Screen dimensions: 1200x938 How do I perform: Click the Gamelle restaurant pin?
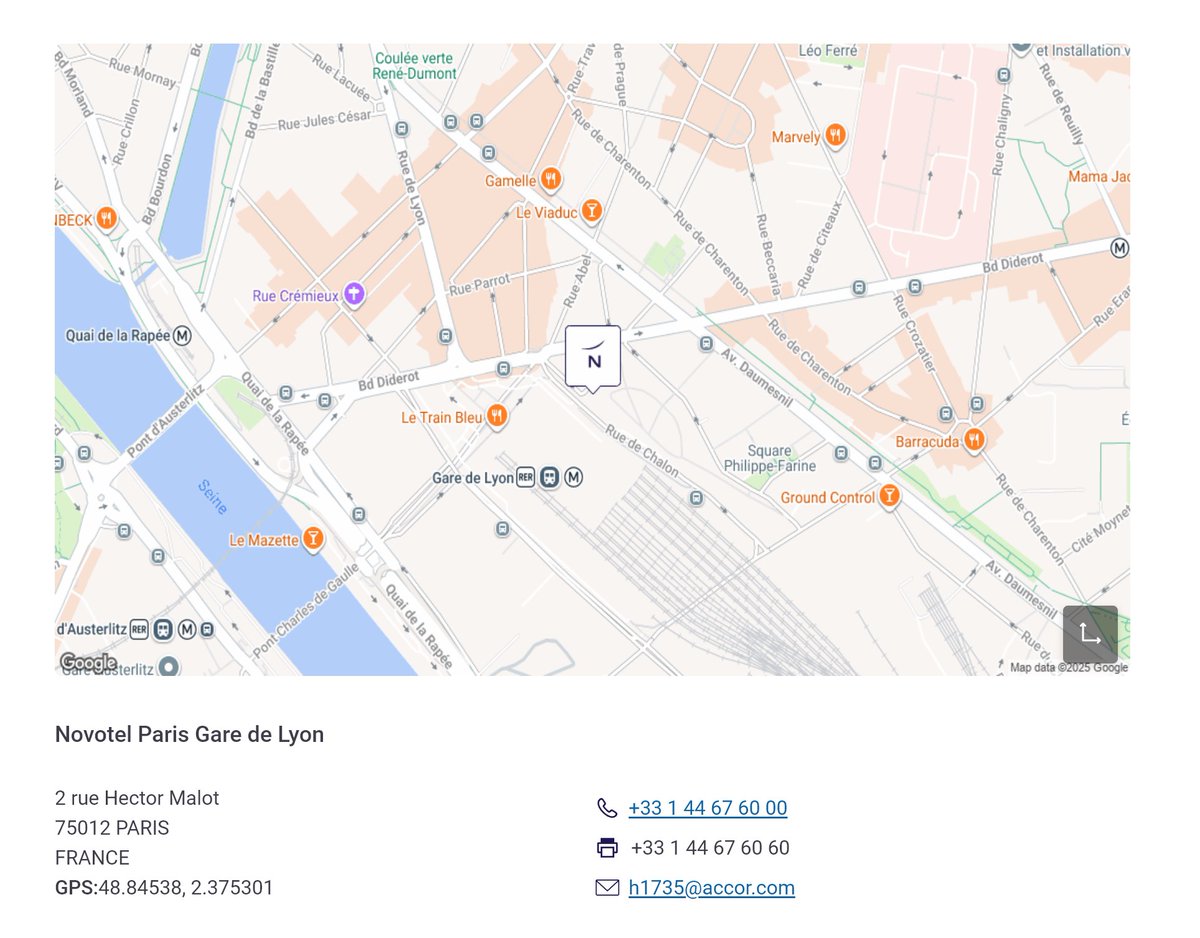(x=550, y=180)
